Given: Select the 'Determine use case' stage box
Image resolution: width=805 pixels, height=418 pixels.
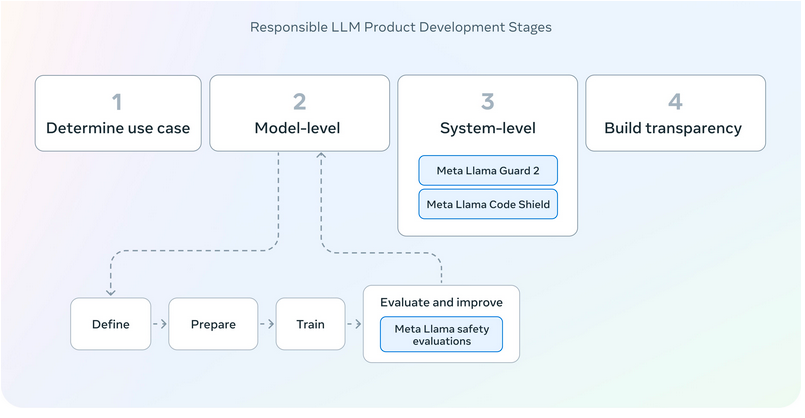Looking at the screenshot, I should click(x=118, y=113).
